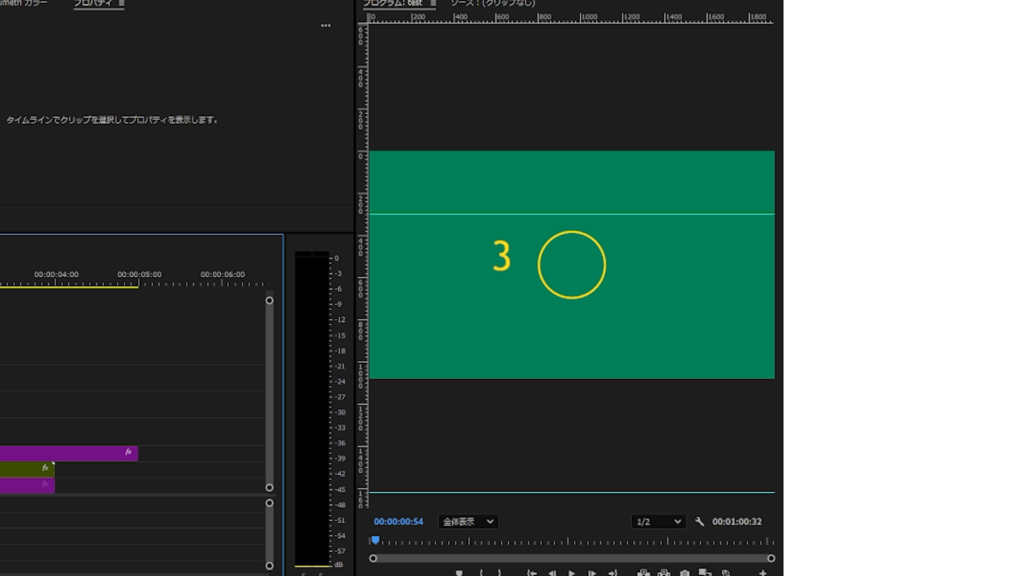Click the fx badge on the olive clip
The height and width of the screenshot is (576, 1024).
[x=45, y=468]
